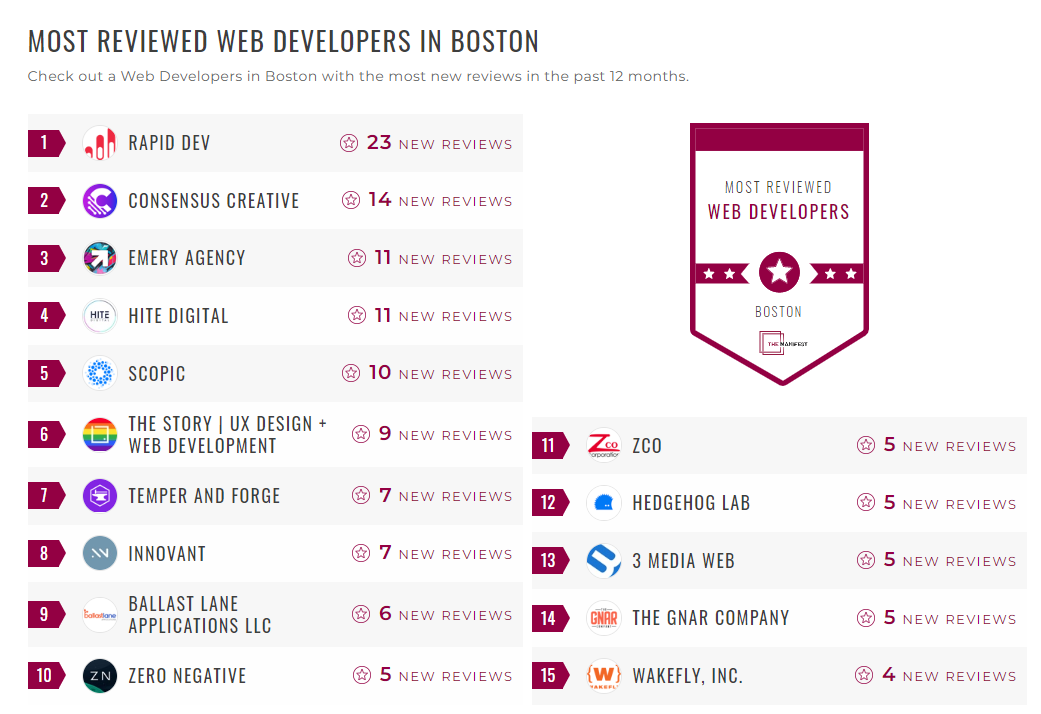This screenshot has width=1041, height=714.
Task: Select the rainbow logo for The Story
Action: pos(99,433)
